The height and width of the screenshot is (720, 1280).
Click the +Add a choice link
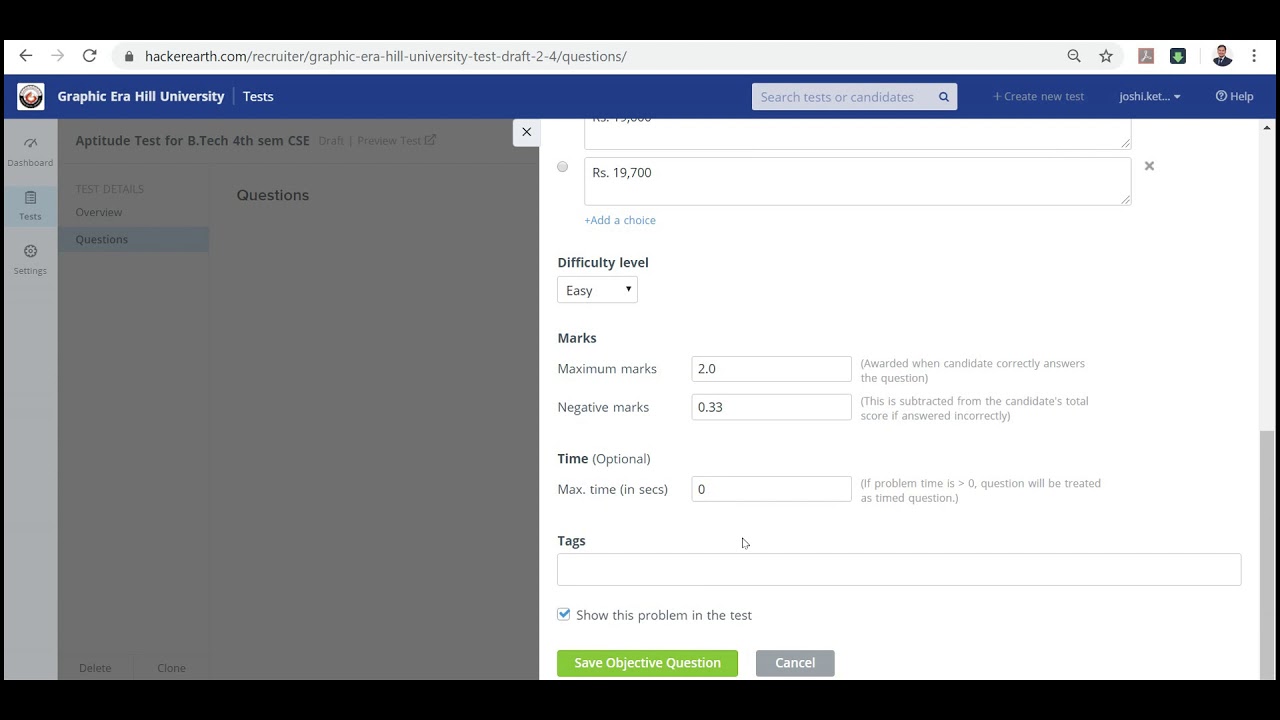pyautogui.click(x=620, y=220)
